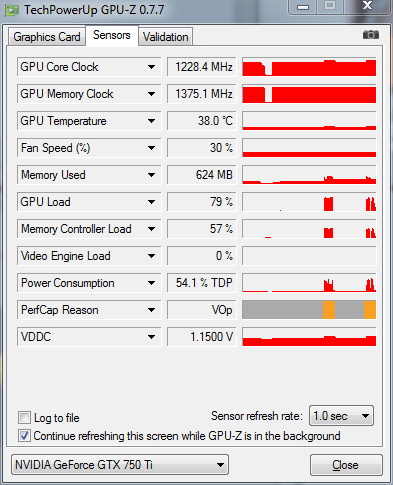Screen dimensions: 393x485
Task: Open the NVIDIA GeForce GTX 750 Ti selector
Action: tap(120, 464)
